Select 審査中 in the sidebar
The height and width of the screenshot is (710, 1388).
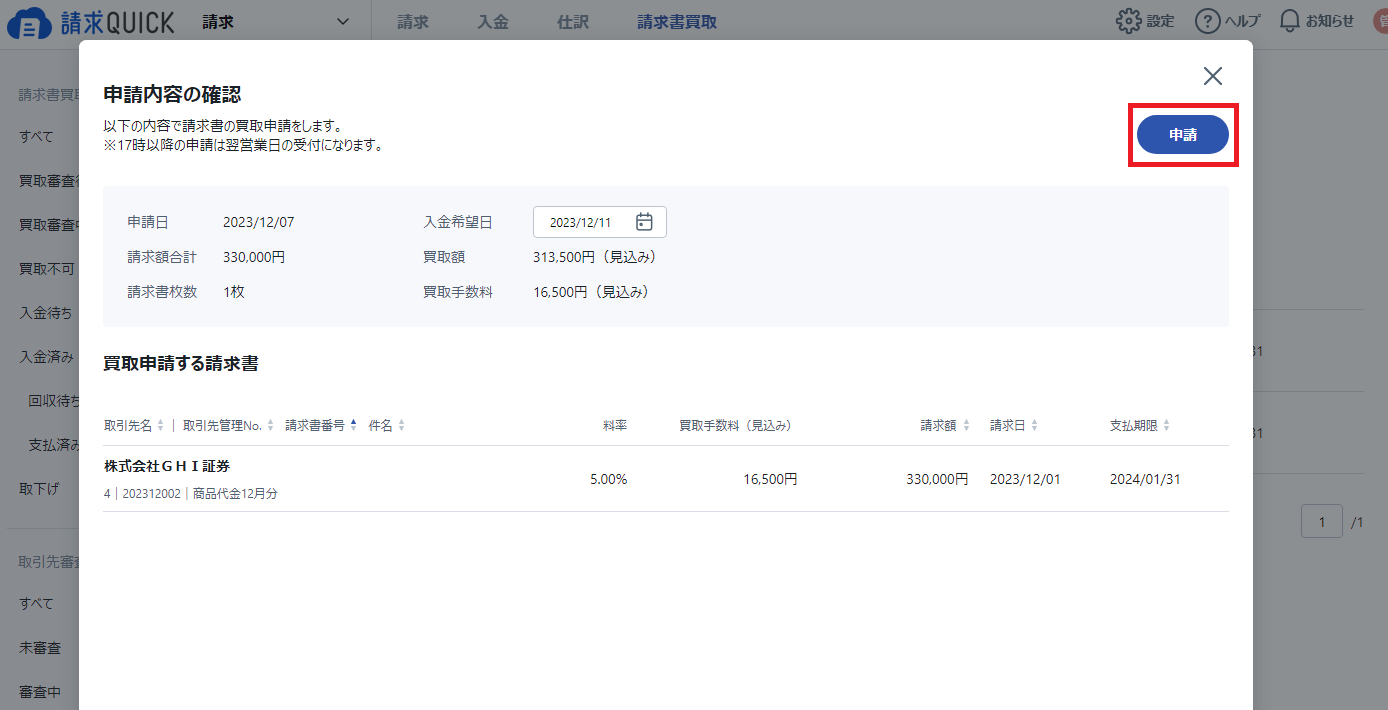click(x=40, y=692)
